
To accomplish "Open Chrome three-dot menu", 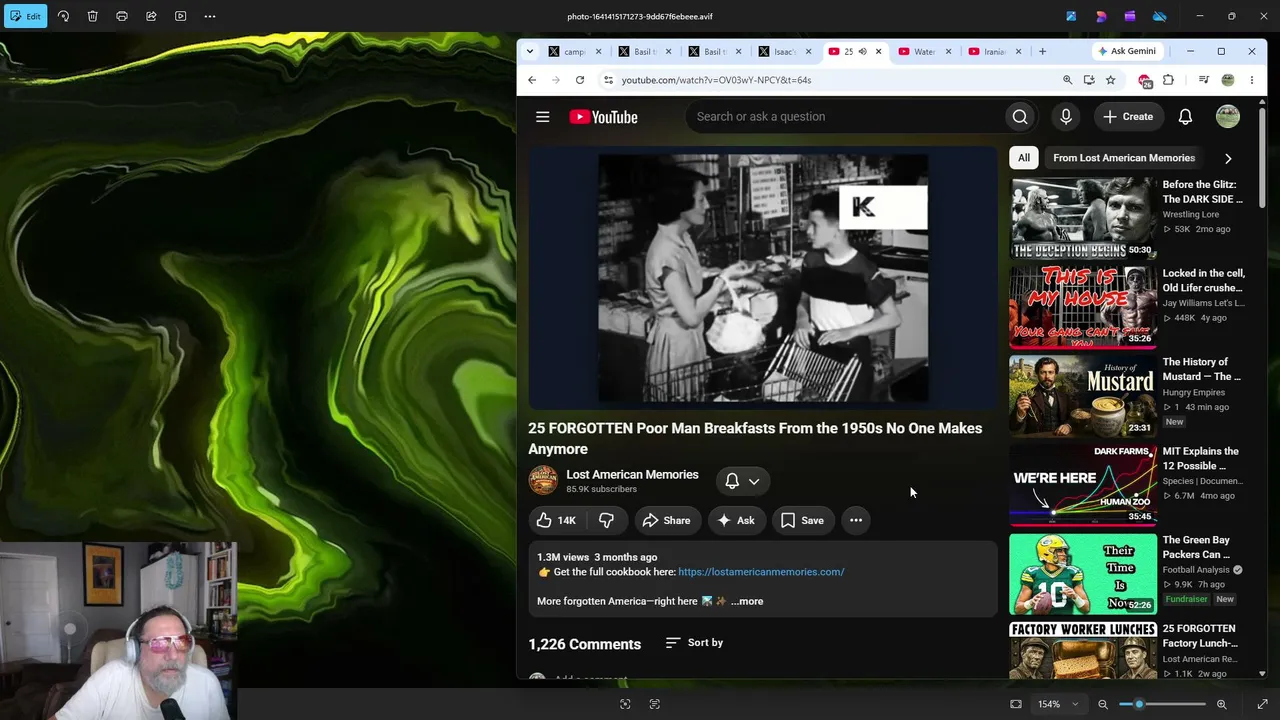I will point(1251,80).
